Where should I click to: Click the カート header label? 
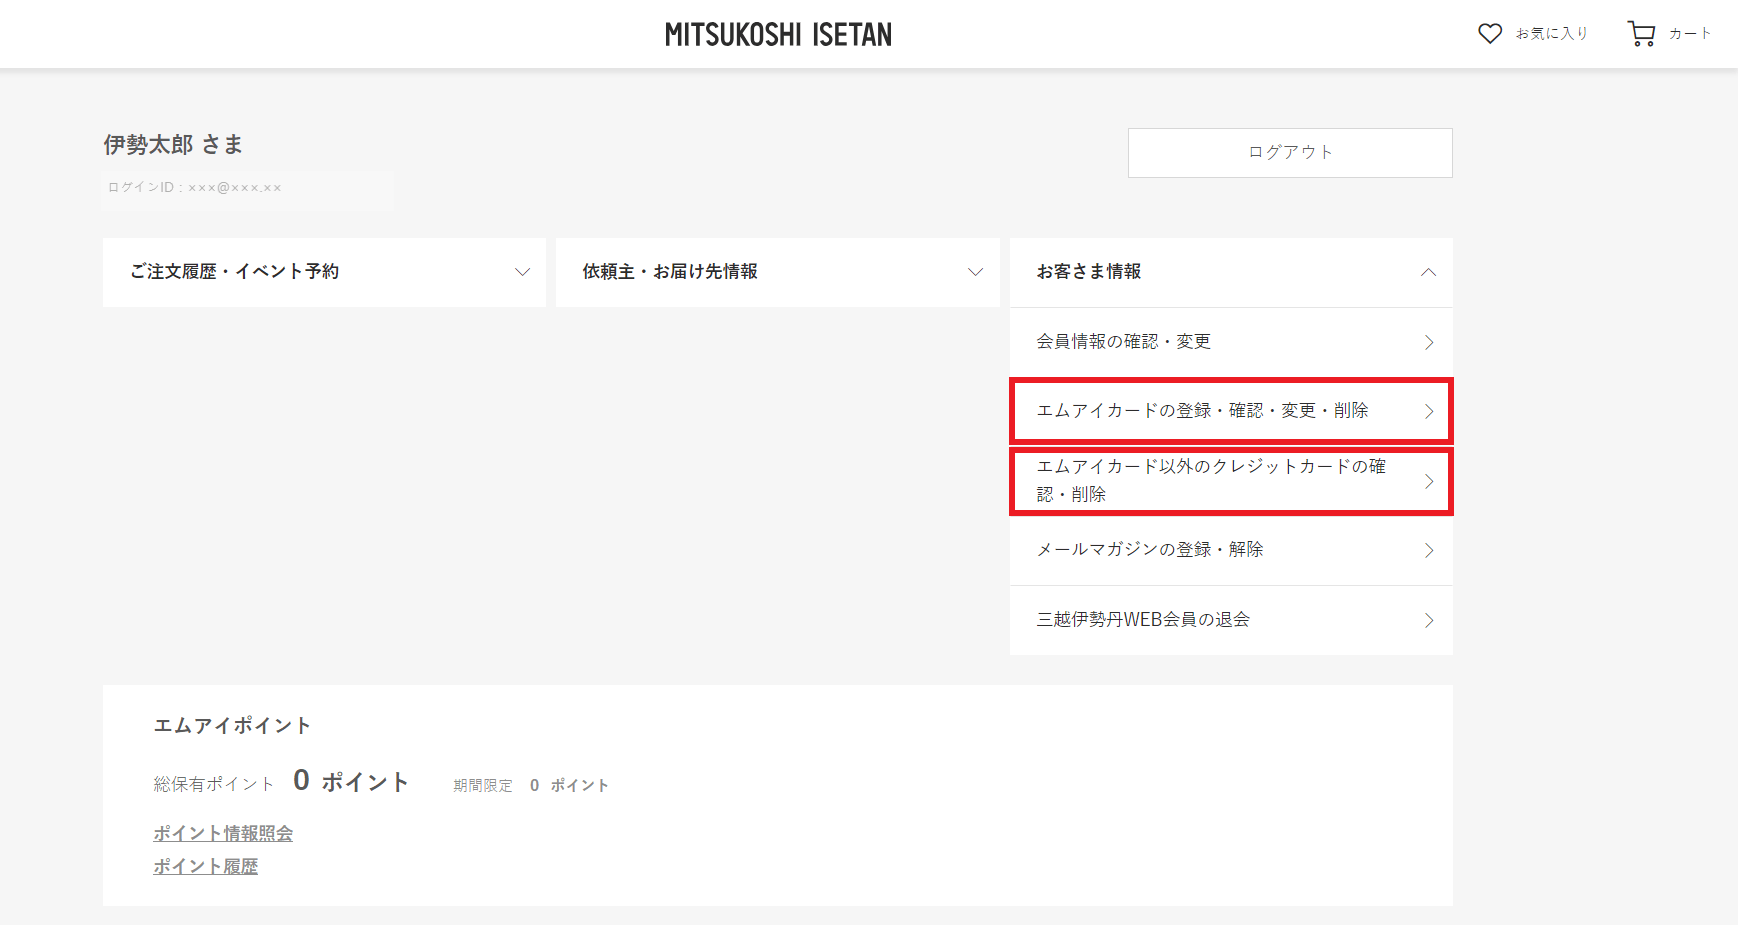[x=1689, y=34]
